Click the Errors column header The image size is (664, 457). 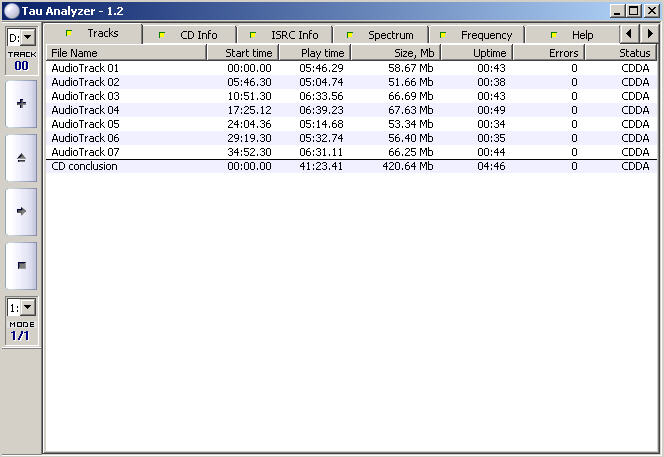point(548,53)
